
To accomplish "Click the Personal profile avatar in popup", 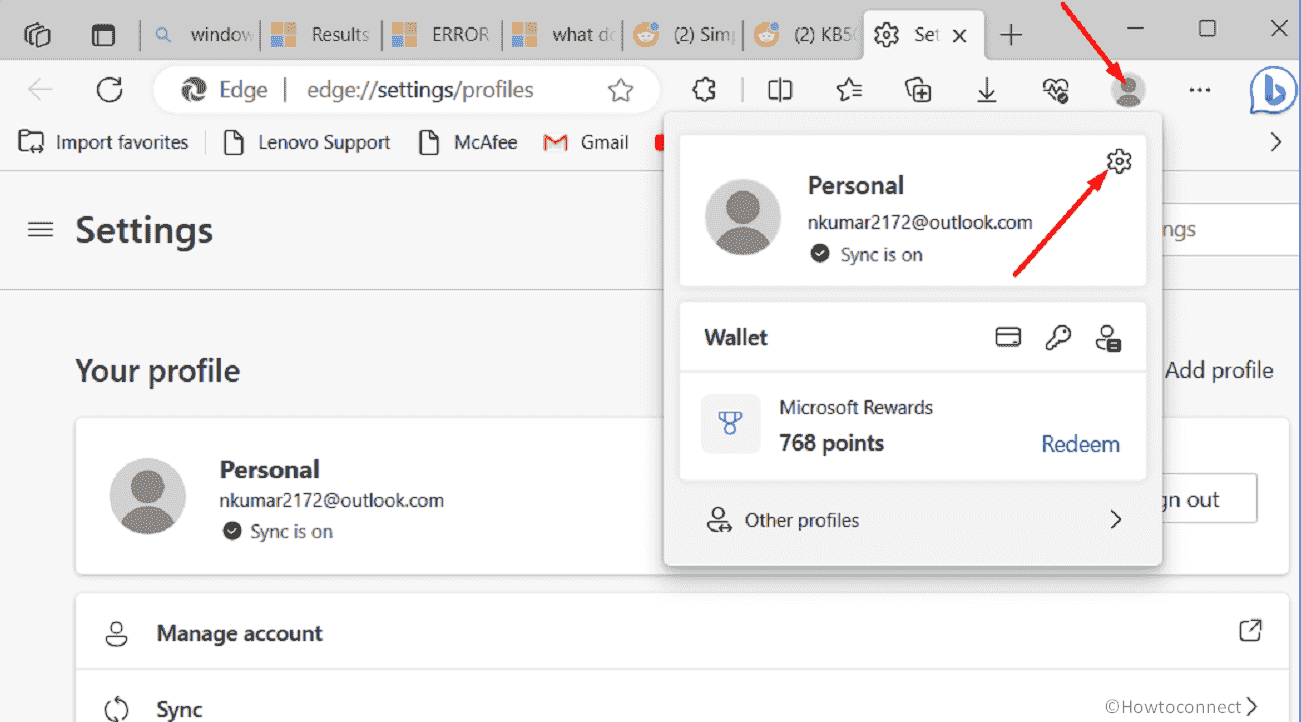I will point(743,216).
